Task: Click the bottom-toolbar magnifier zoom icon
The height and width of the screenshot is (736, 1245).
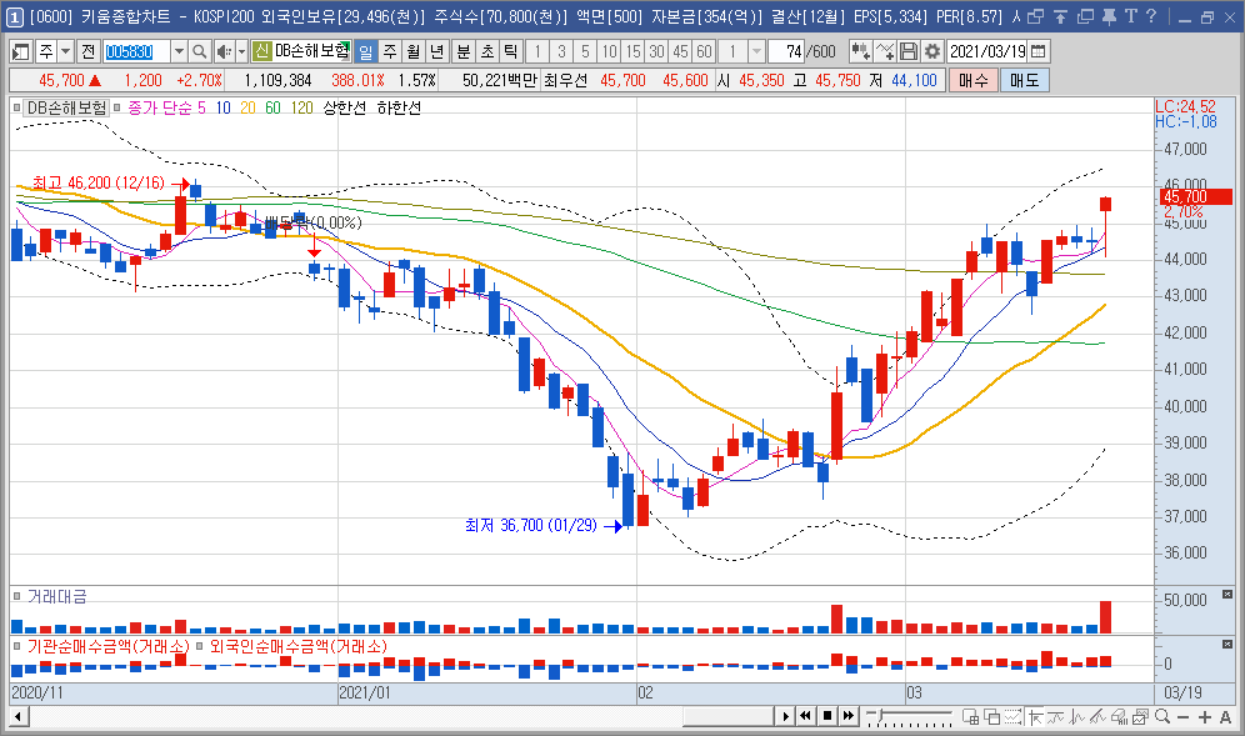Action: click(1162, 716)
